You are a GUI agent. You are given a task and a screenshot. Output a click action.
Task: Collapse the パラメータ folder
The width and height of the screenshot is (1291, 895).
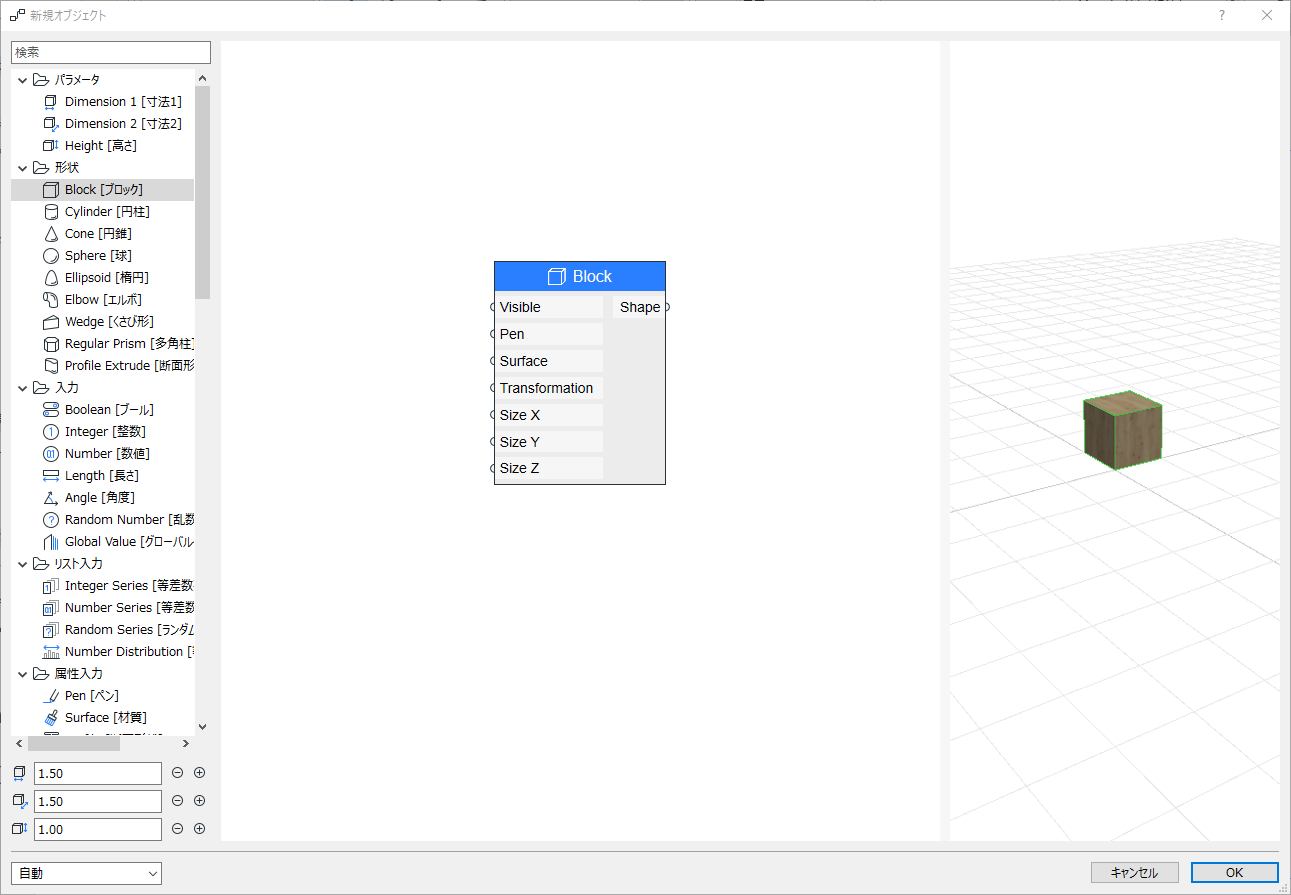(22, 79)
